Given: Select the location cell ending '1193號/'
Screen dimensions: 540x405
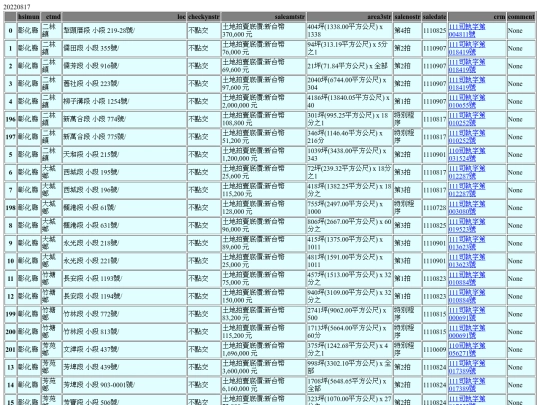Looking at the screenshot, I should tap(124, 279).
